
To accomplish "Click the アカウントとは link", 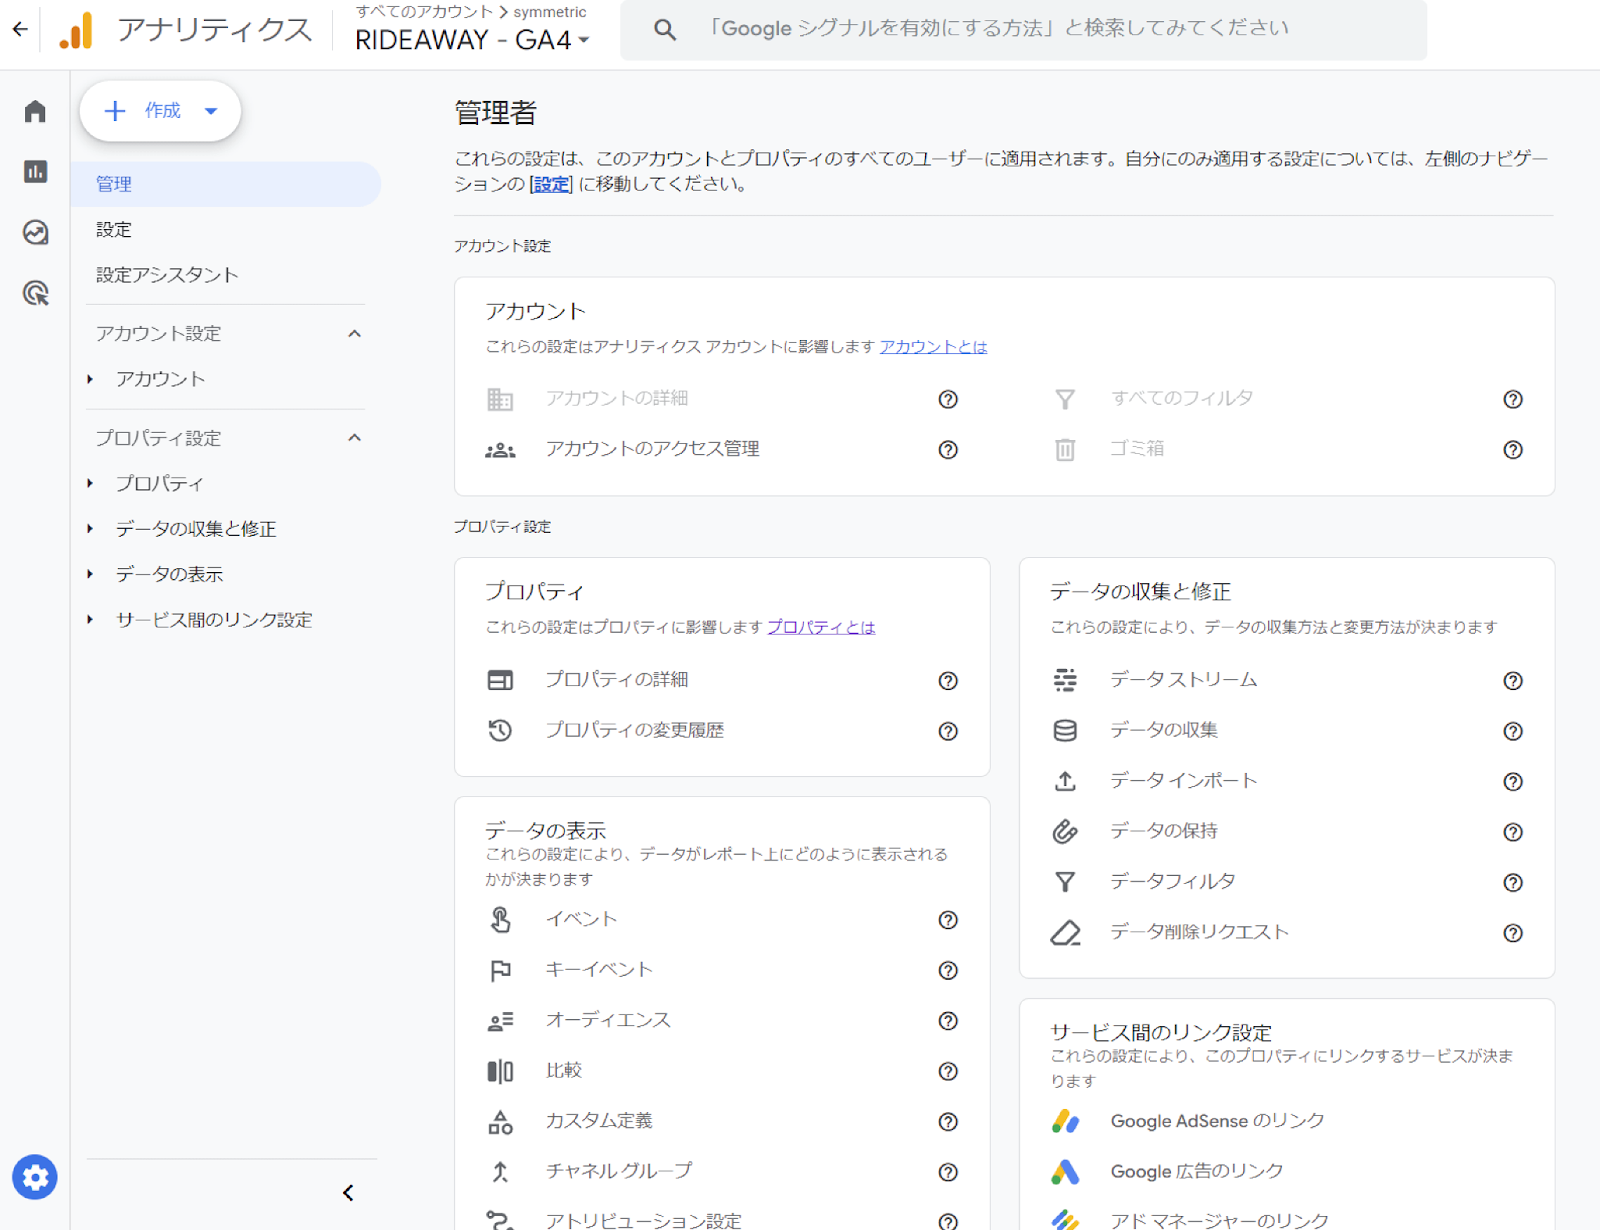I will point(933,347).
